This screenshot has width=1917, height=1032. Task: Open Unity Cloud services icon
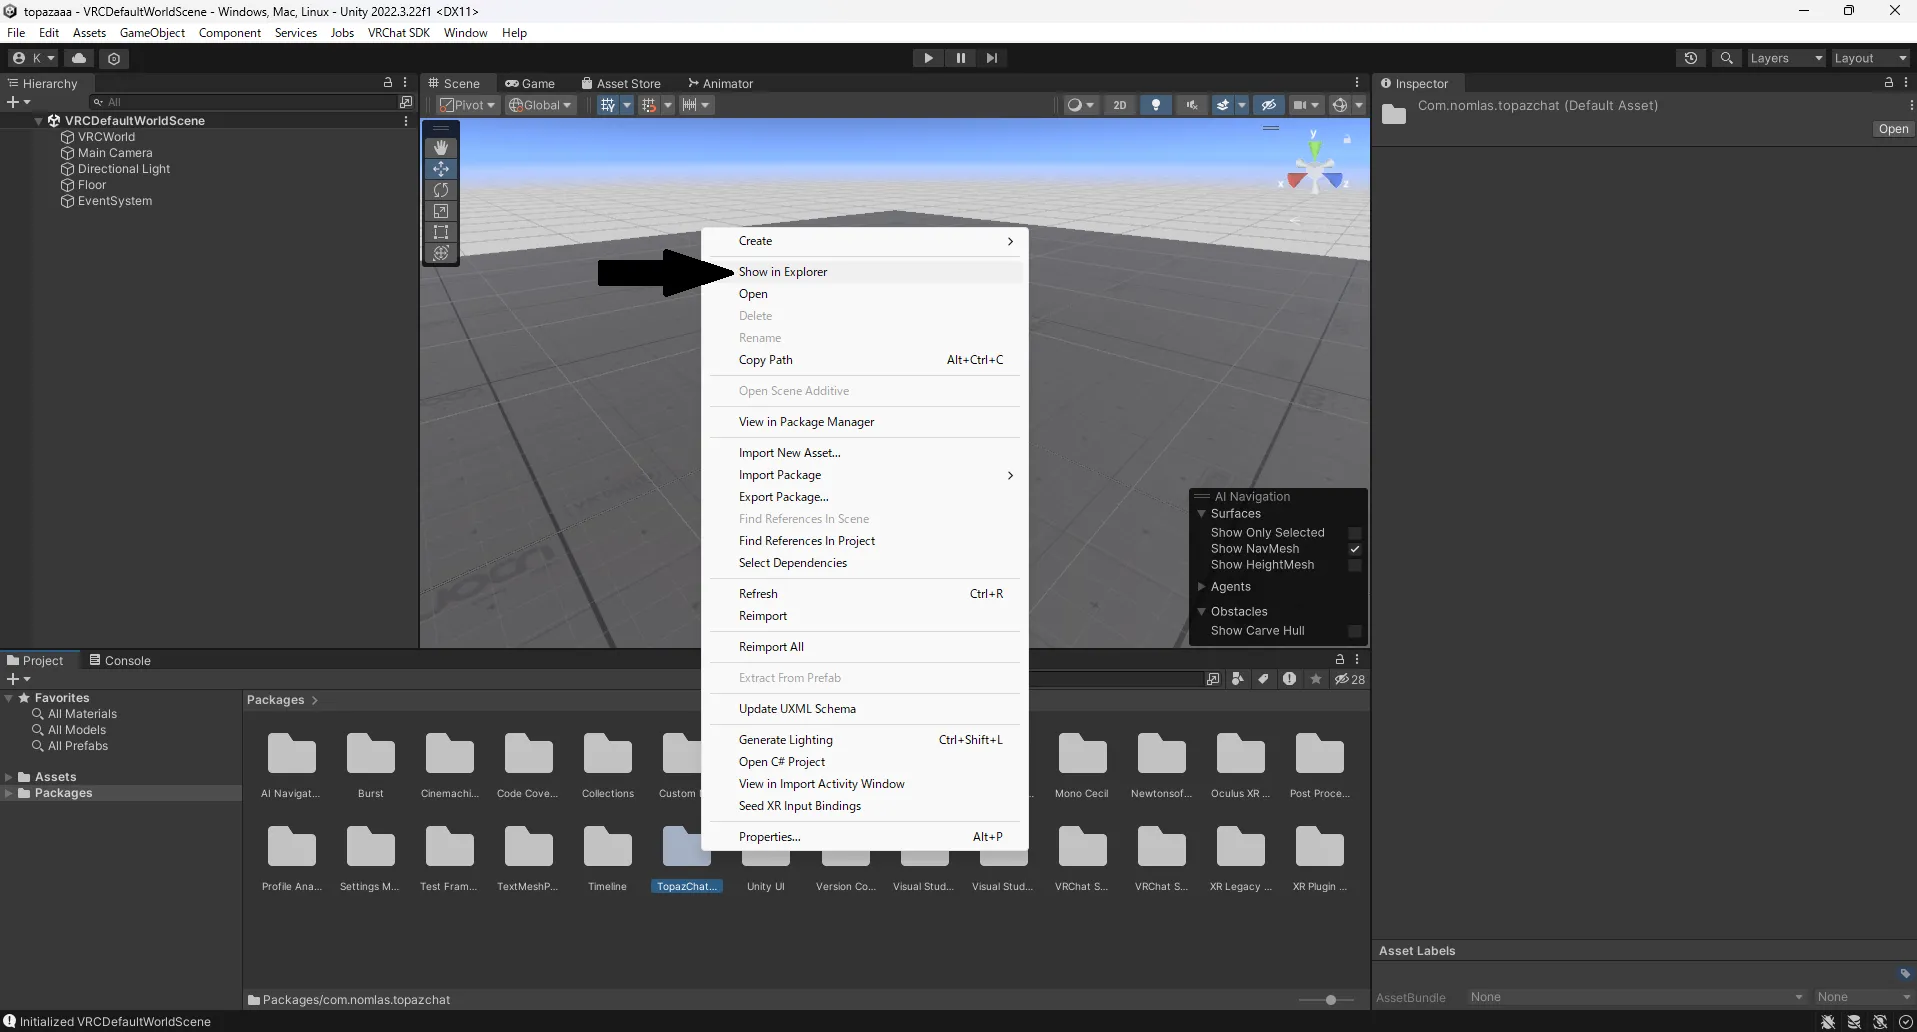(79, 58)
